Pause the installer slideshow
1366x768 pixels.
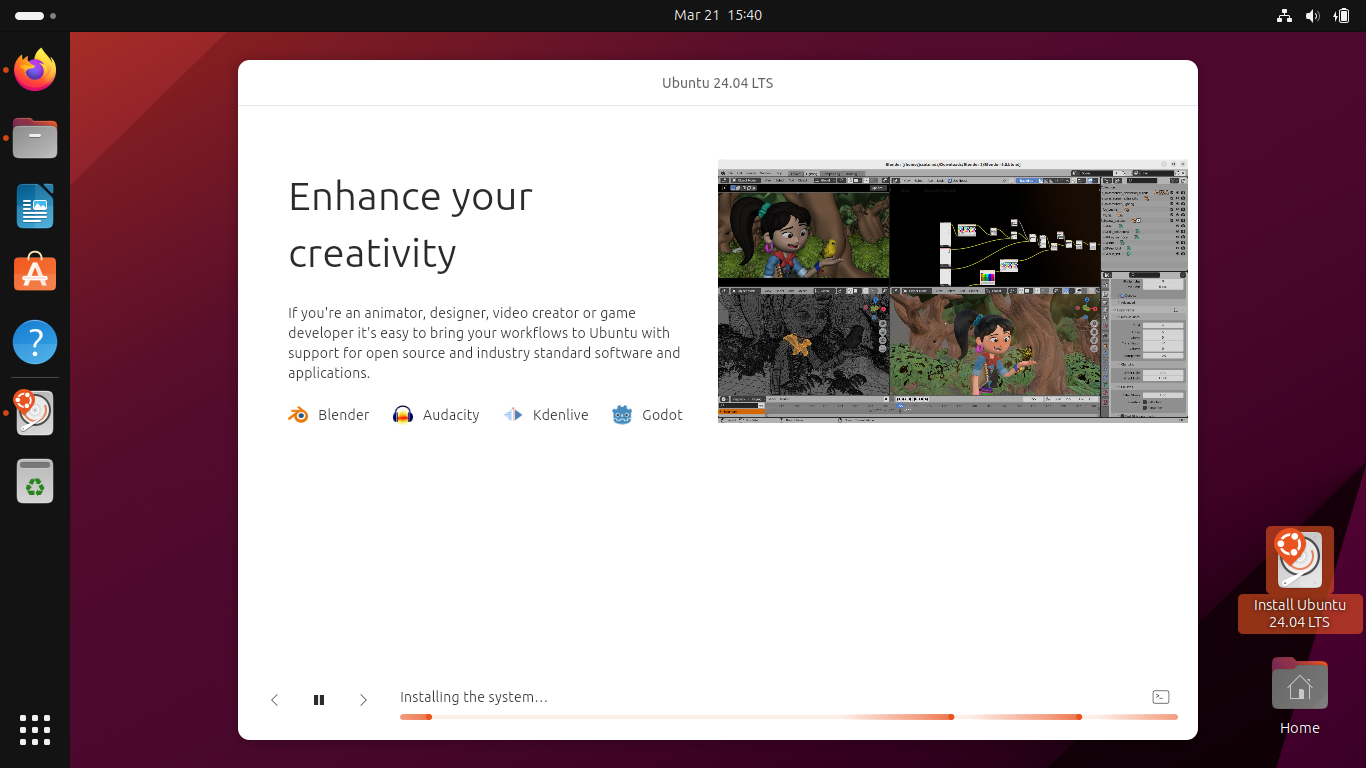click(x=319, y=700)
